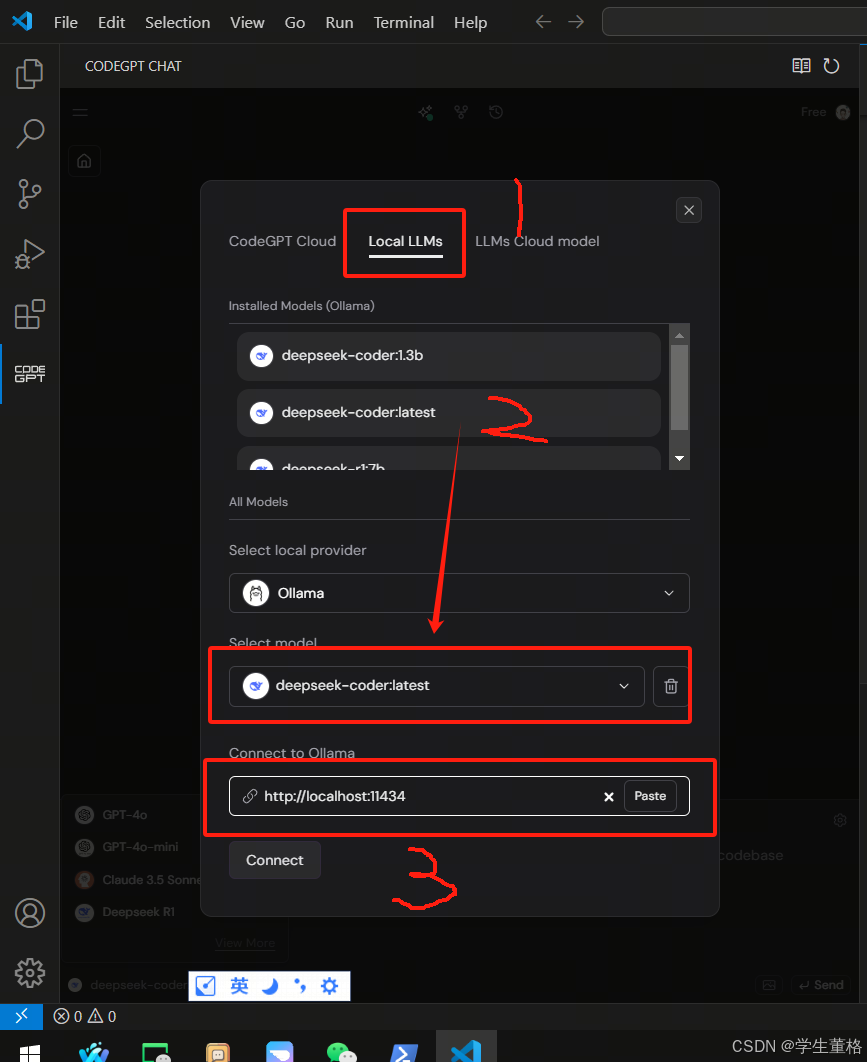Click the installed models scrollbar thumb
Screen dimensions: 867x1062
point(679,387)
